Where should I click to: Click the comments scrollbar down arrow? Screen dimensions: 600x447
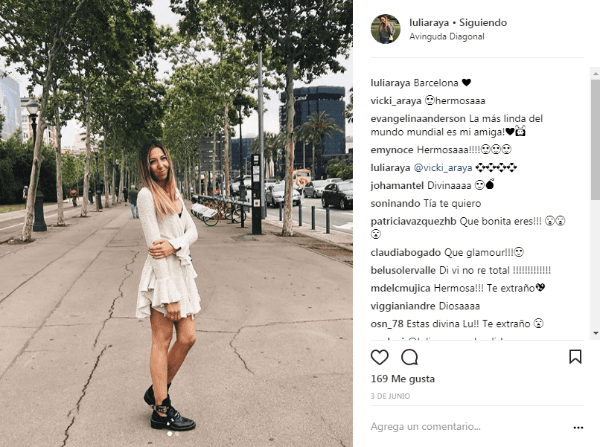pos(595,333)
